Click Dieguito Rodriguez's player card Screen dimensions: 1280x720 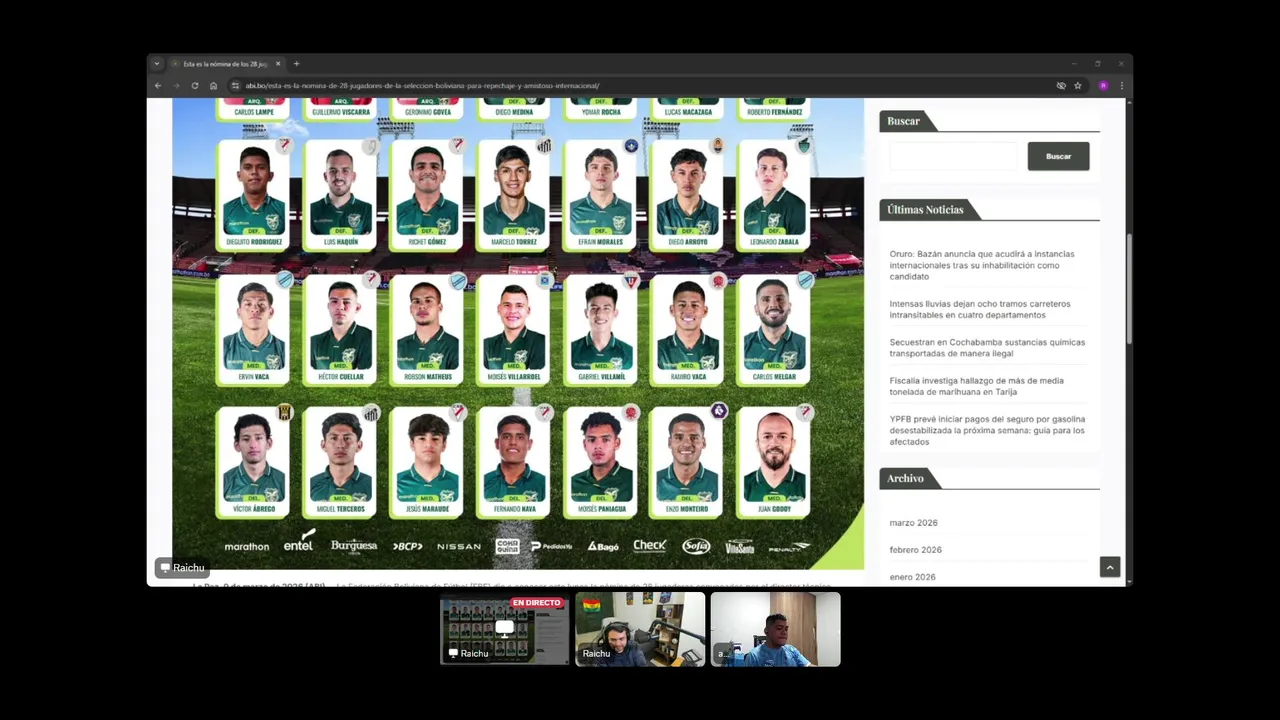pyautogui.click(x=253, y=195)
